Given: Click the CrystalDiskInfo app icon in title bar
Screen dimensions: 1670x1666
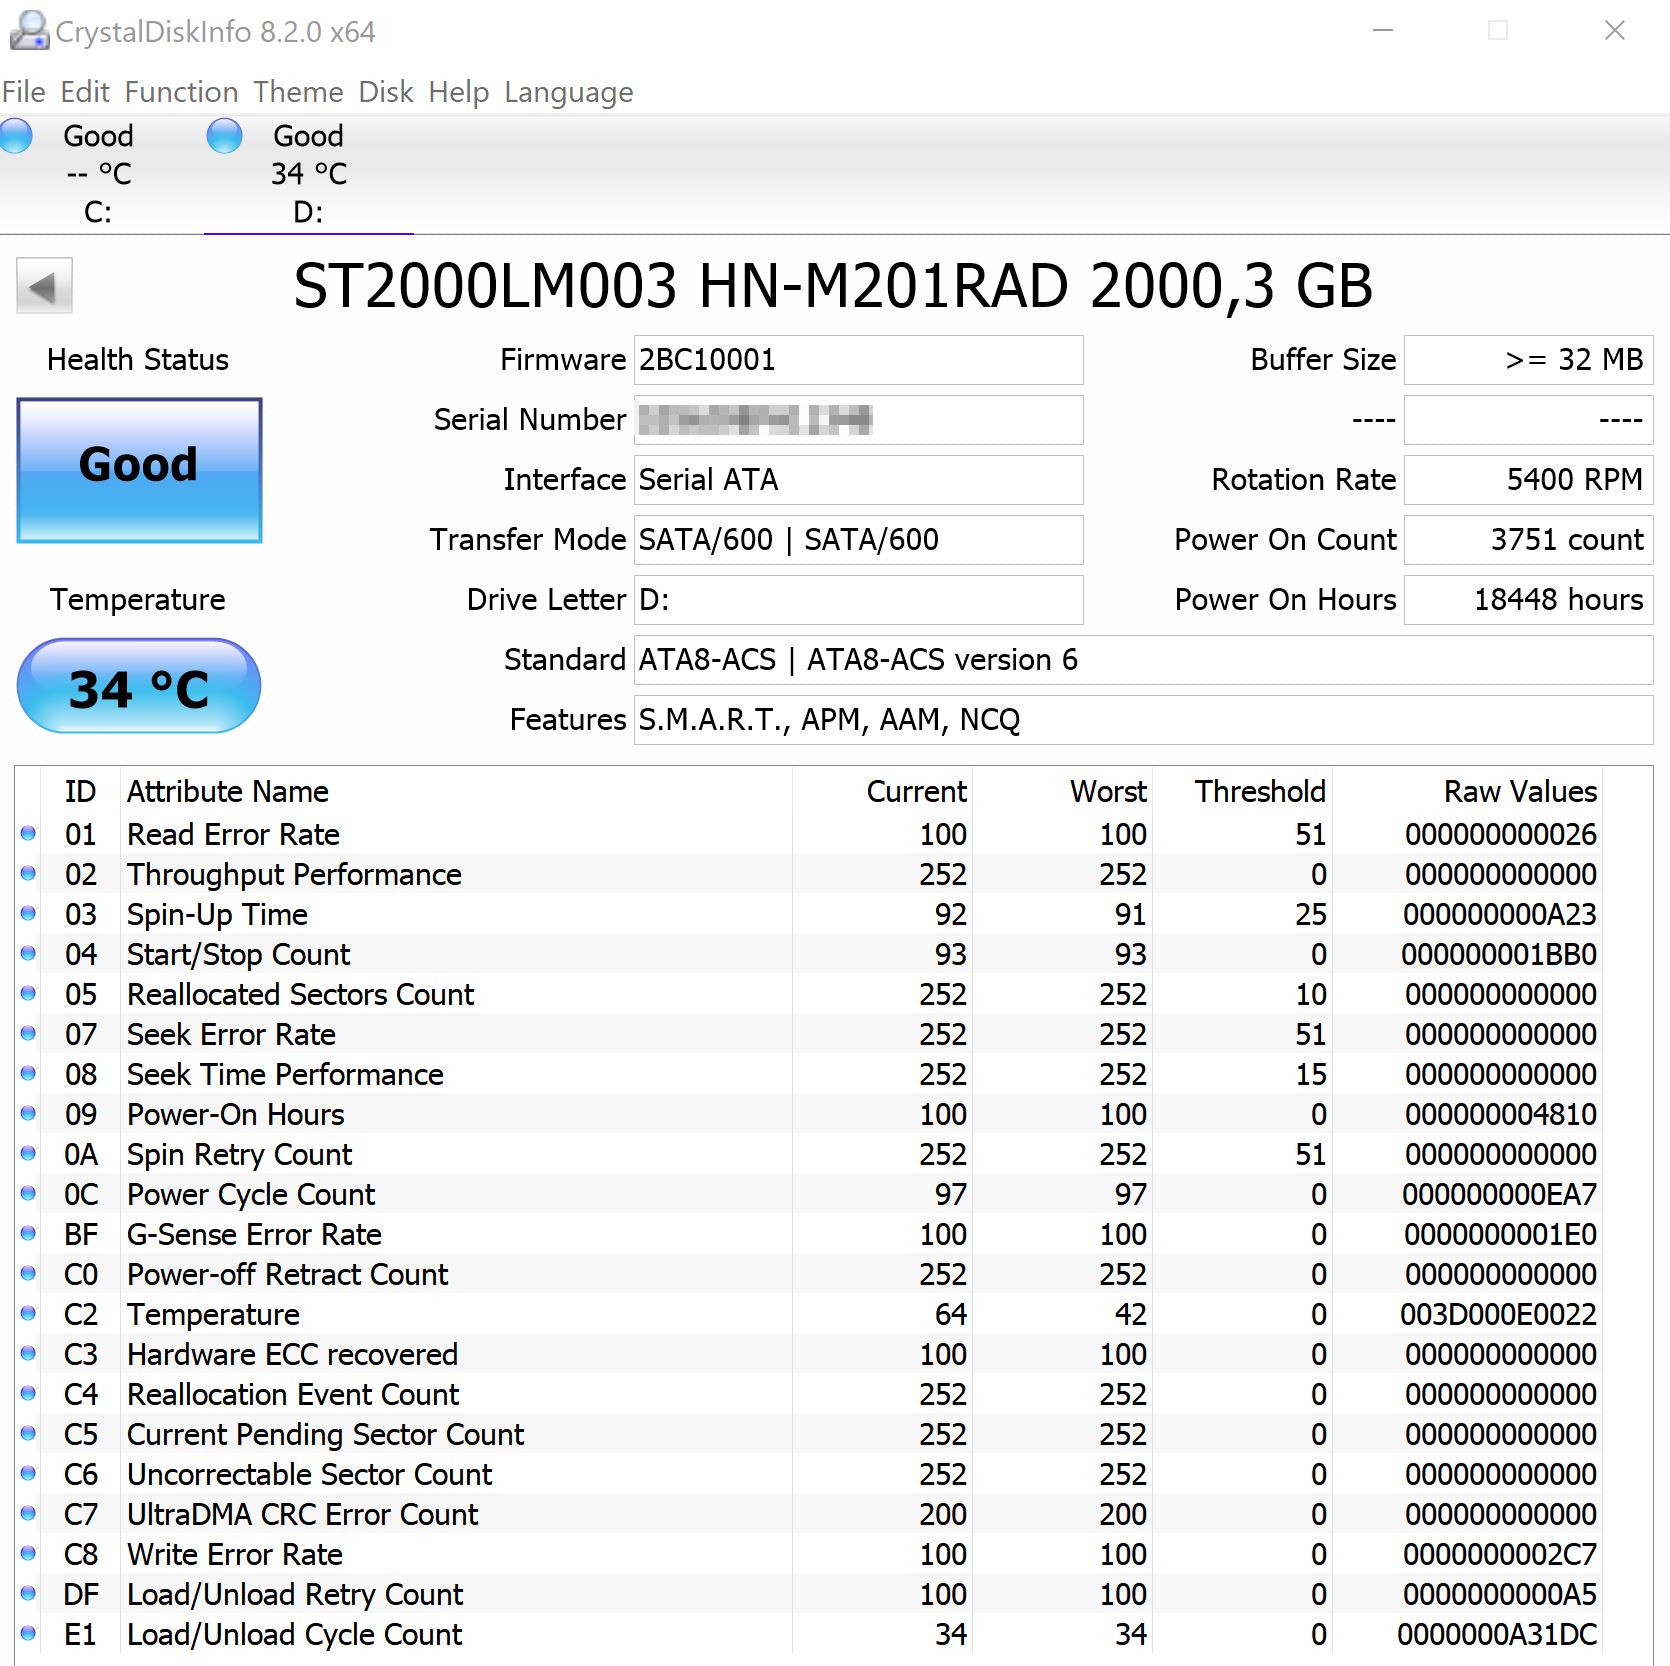Looking at the screenshot, I should [29, 30].
